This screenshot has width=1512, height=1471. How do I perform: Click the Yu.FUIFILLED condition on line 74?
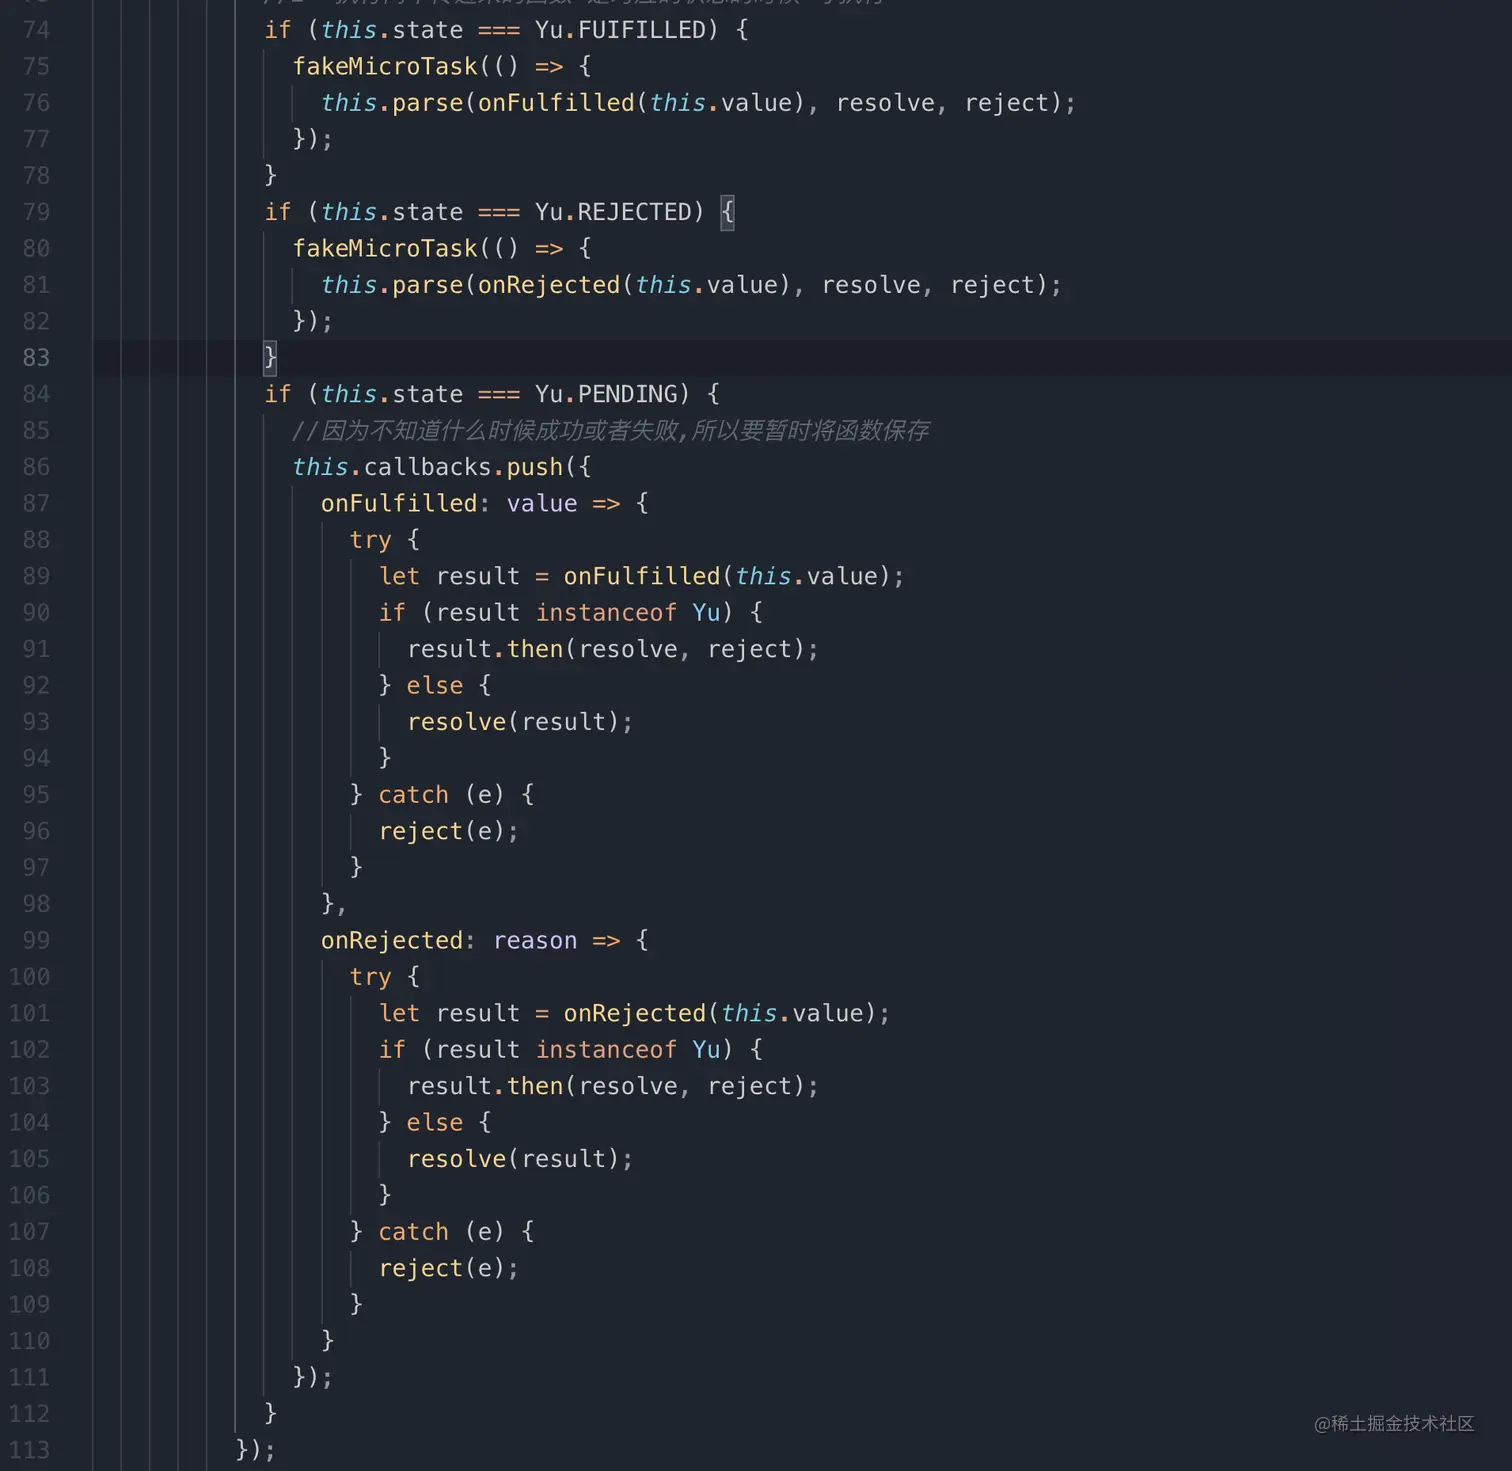pyautogui.click(x=620, y=30)
